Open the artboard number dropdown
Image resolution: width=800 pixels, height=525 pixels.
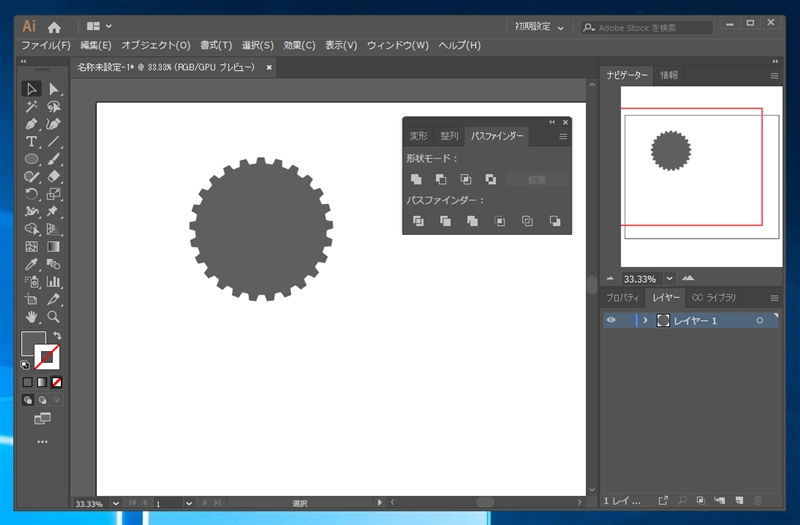[189, 504]
